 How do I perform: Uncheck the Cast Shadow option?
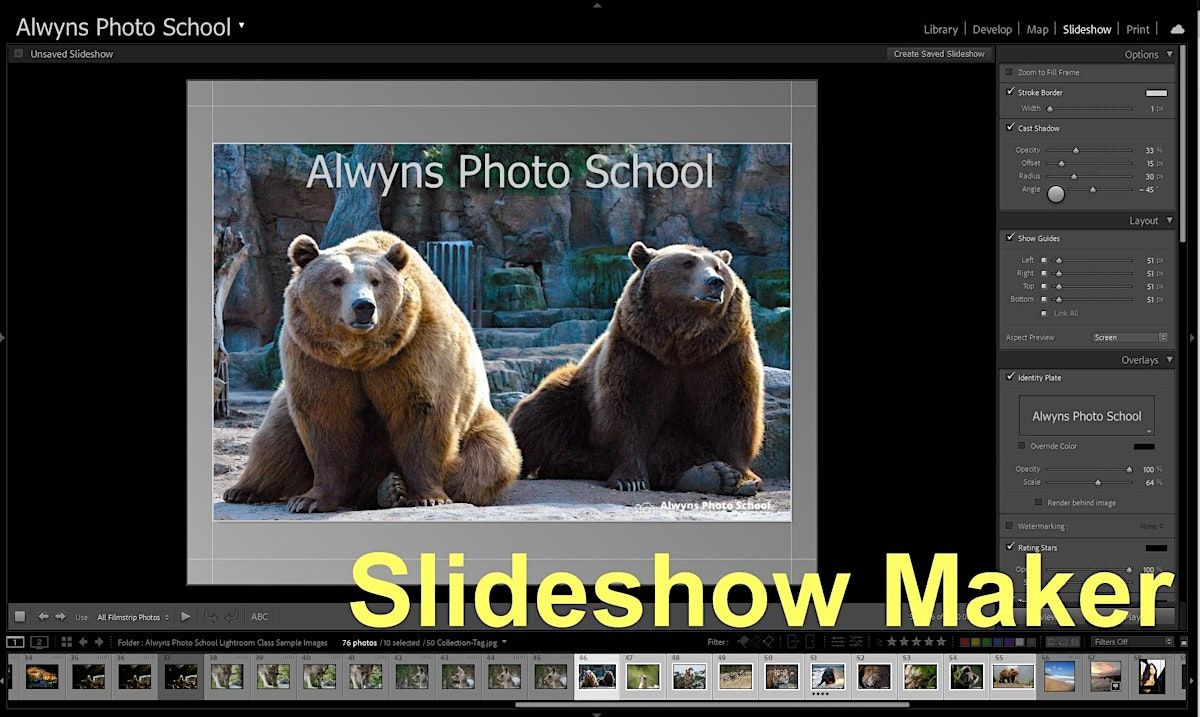click(1010, 128)
